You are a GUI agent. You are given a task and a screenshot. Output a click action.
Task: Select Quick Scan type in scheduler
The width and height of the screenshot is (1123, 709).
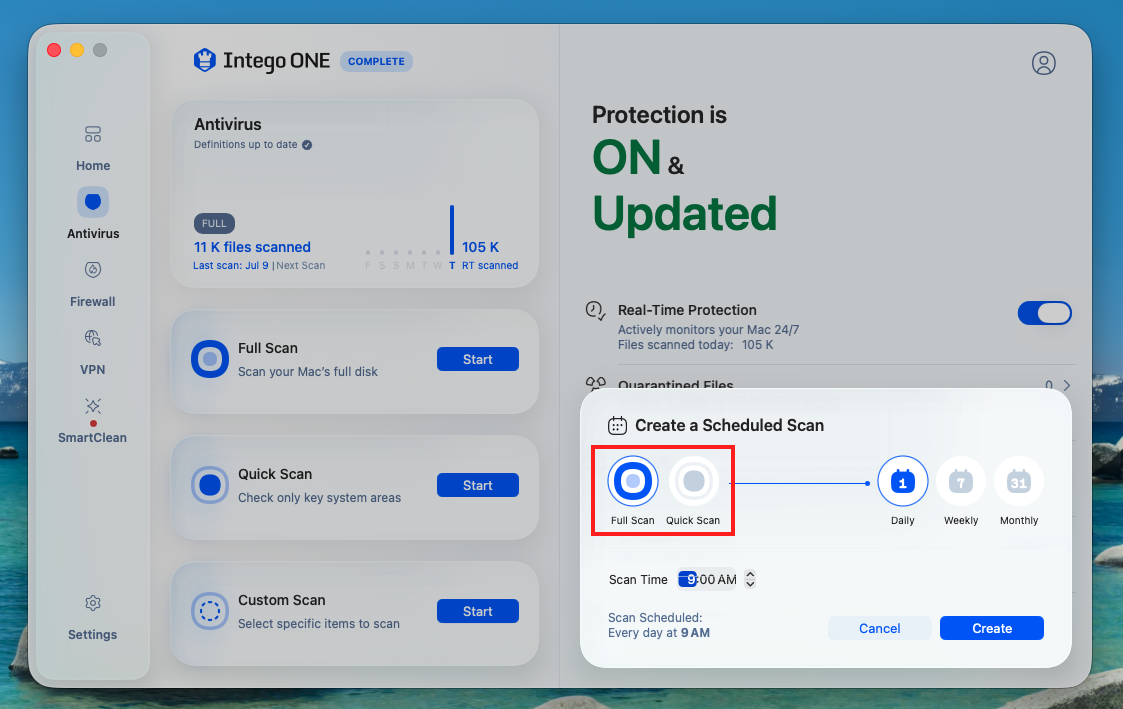click(x=693, y=481)
